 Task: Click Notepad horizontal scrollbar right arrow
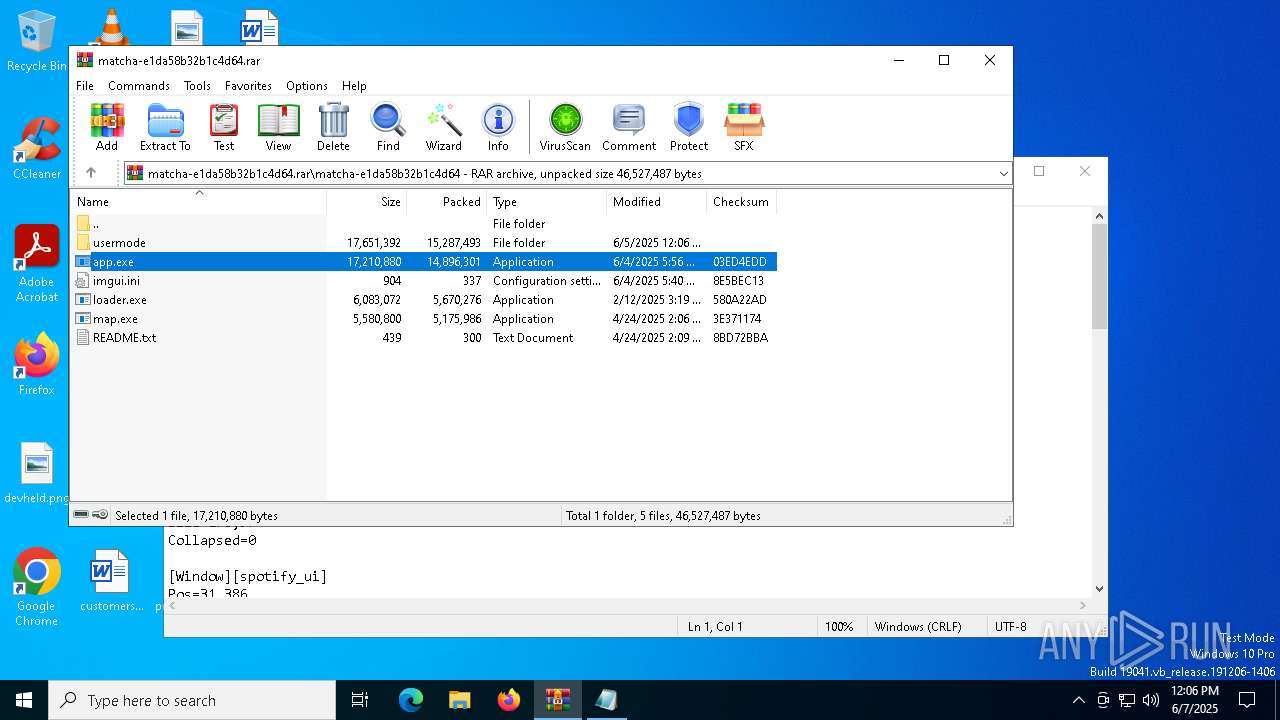[x=1083, y=605]
